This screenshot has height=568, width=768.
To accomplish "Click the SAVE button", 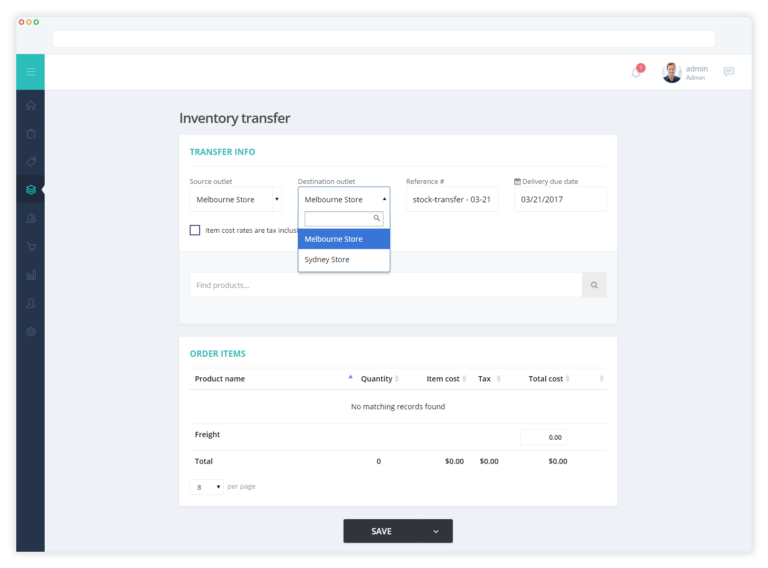I will 382,531.
